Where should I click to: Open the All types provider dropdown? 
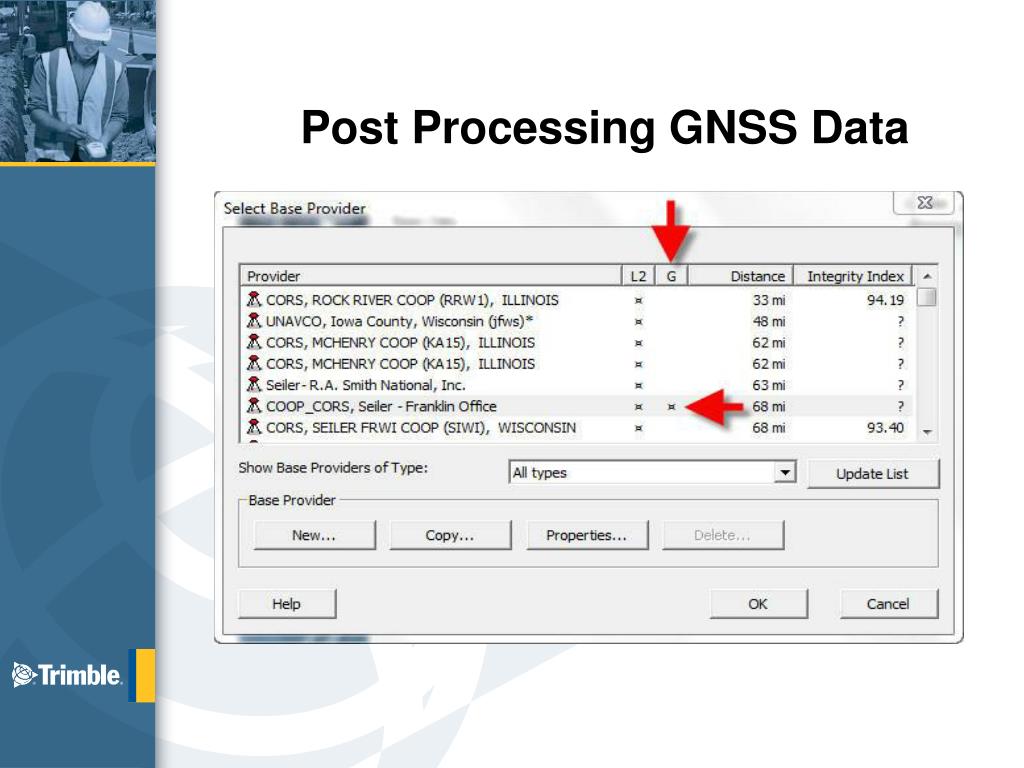tap(652, 472)
